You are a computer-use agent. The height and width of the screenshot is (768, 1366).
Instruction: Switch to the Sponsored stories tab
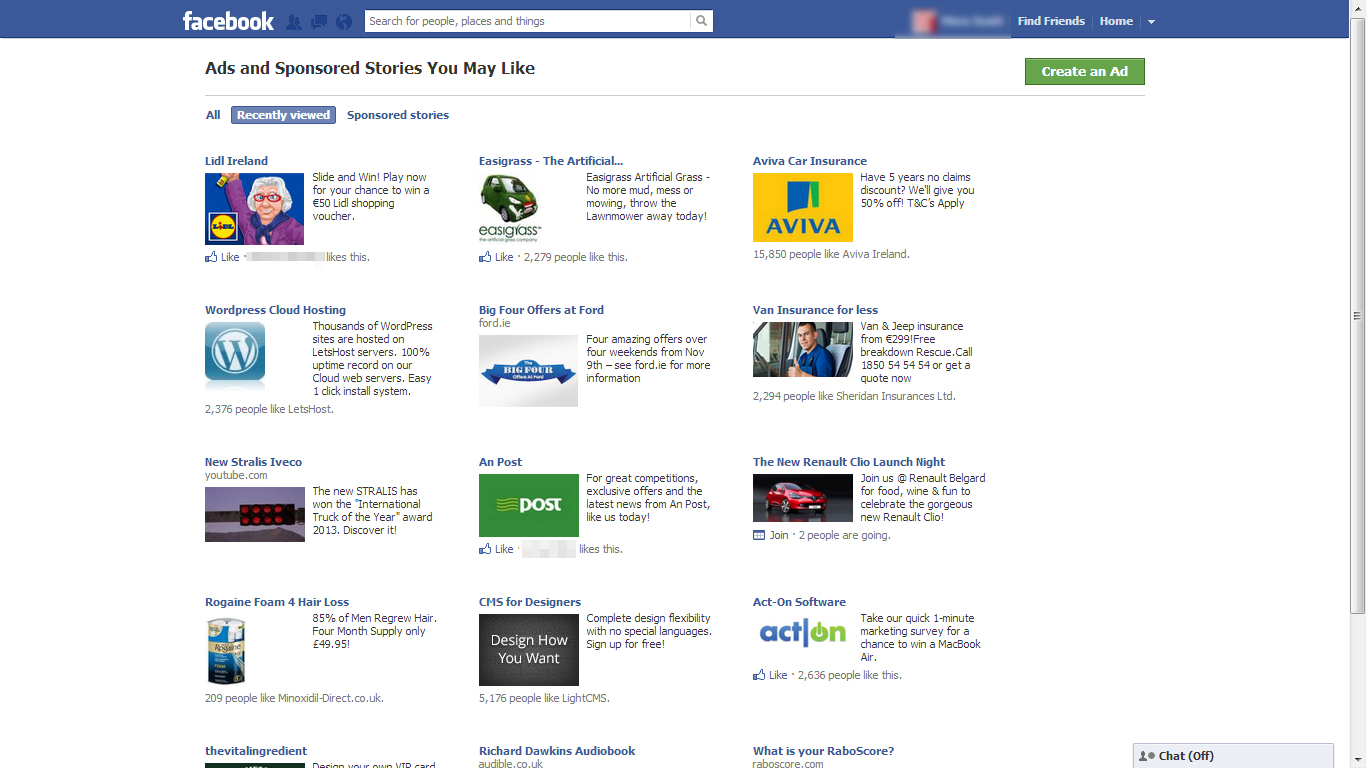click(397, 115)
